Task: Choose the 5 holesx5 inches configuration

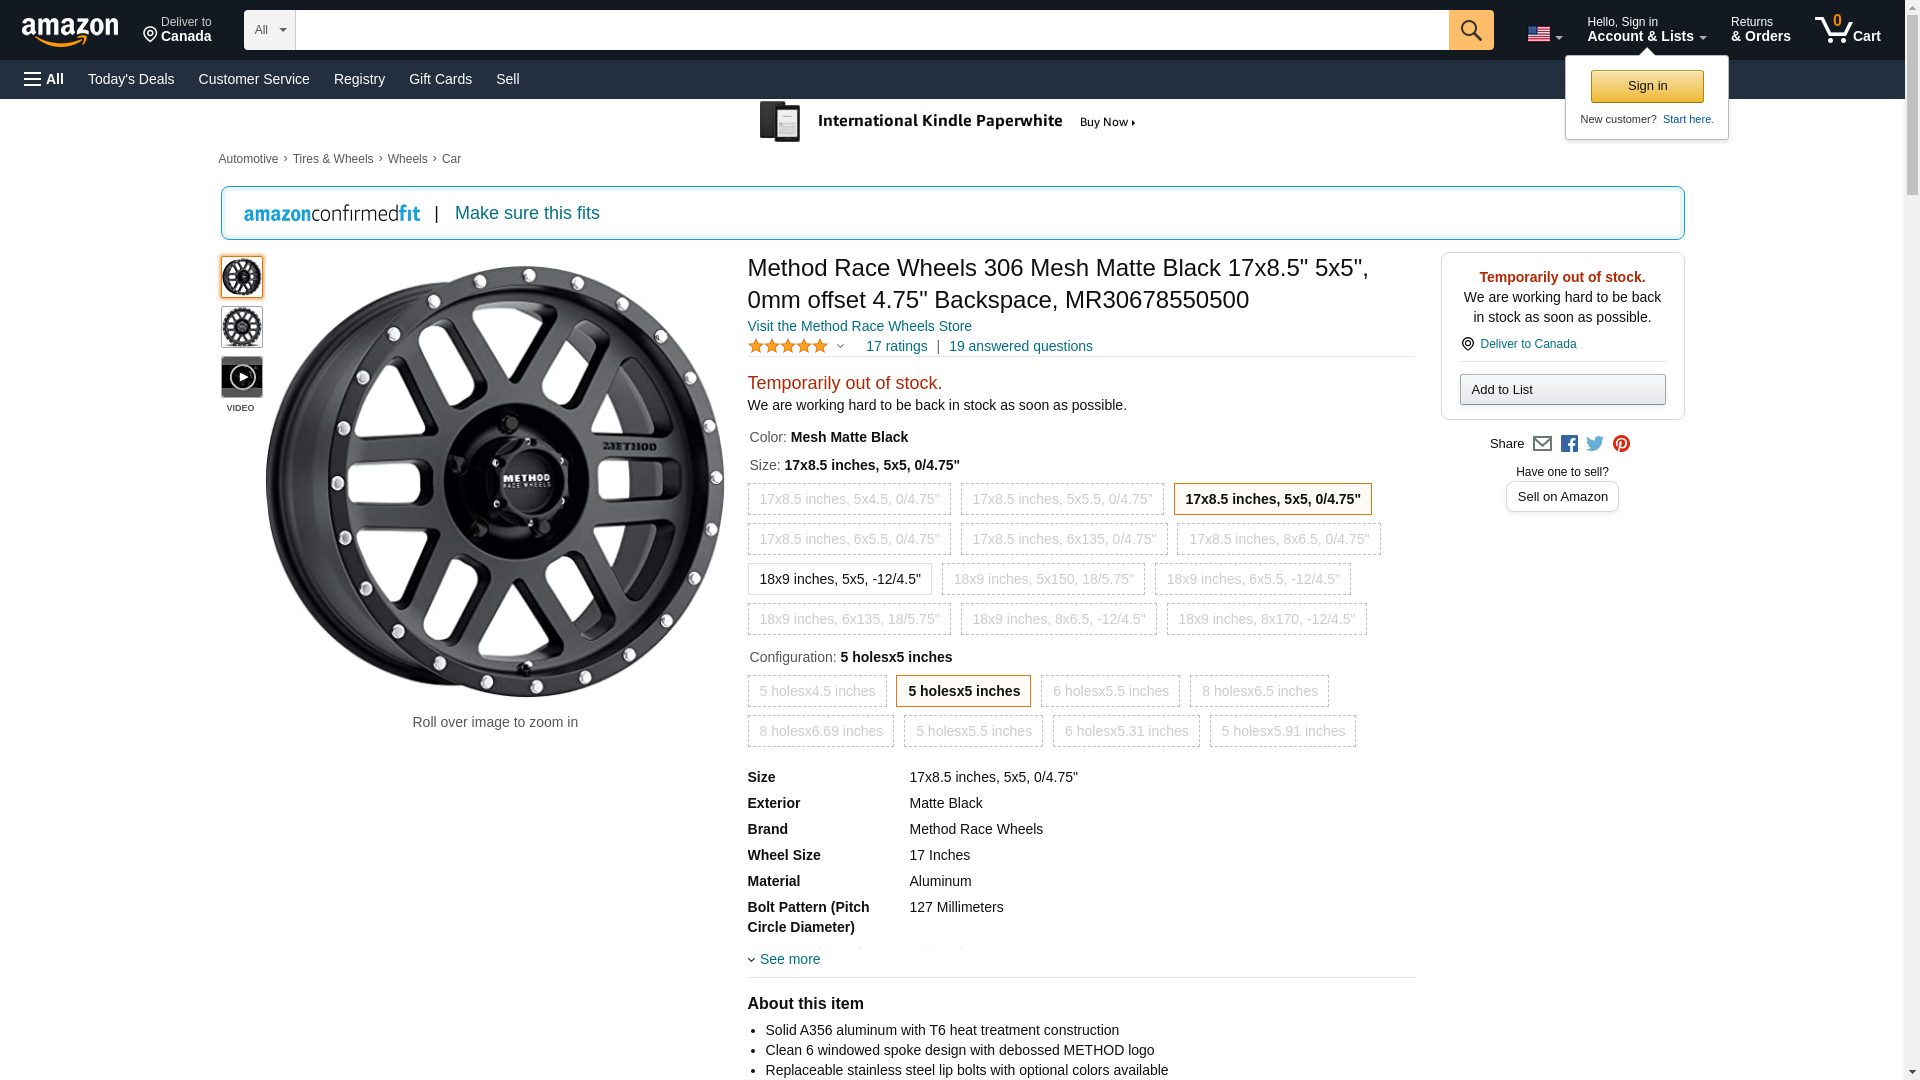Action: coord(963,691)
